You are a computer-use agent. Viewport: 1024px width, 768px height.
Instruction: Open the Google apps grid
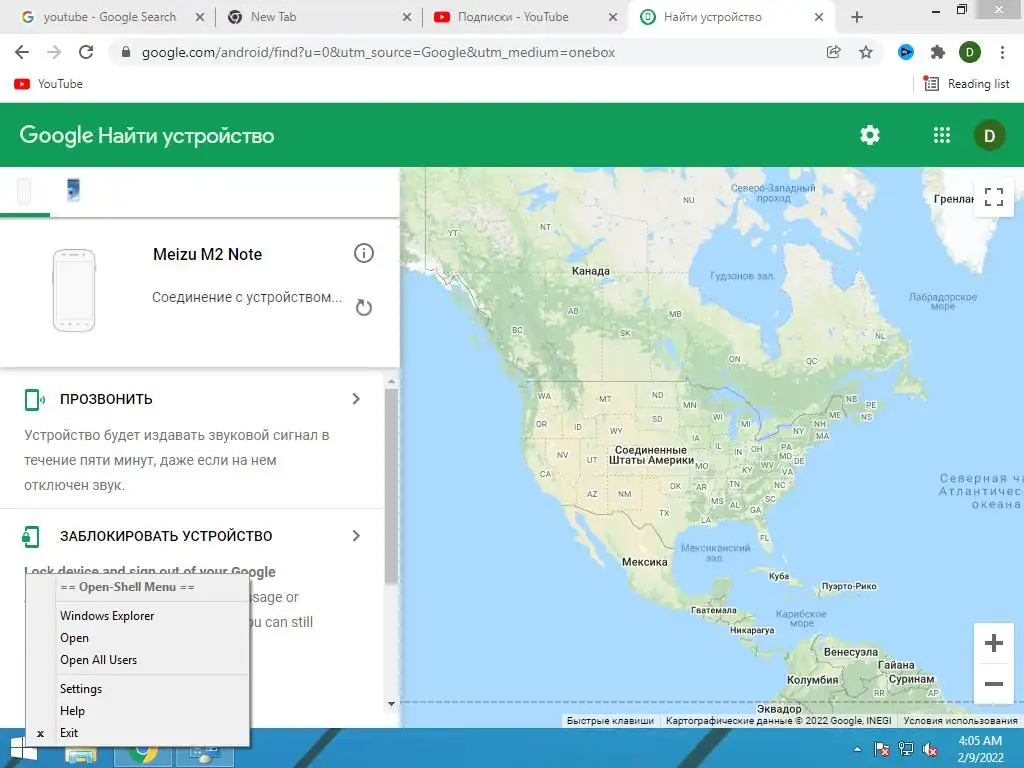942,135
